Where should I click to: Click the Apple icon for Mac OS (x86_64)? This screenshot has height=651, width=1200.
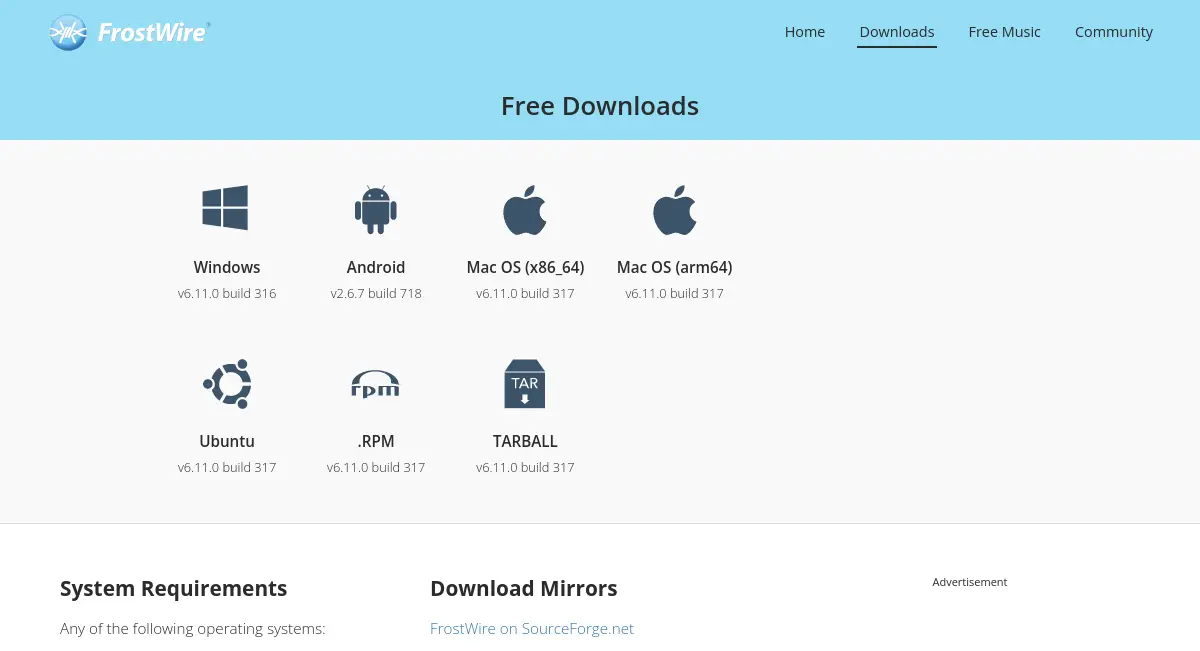tap(525, 209)
